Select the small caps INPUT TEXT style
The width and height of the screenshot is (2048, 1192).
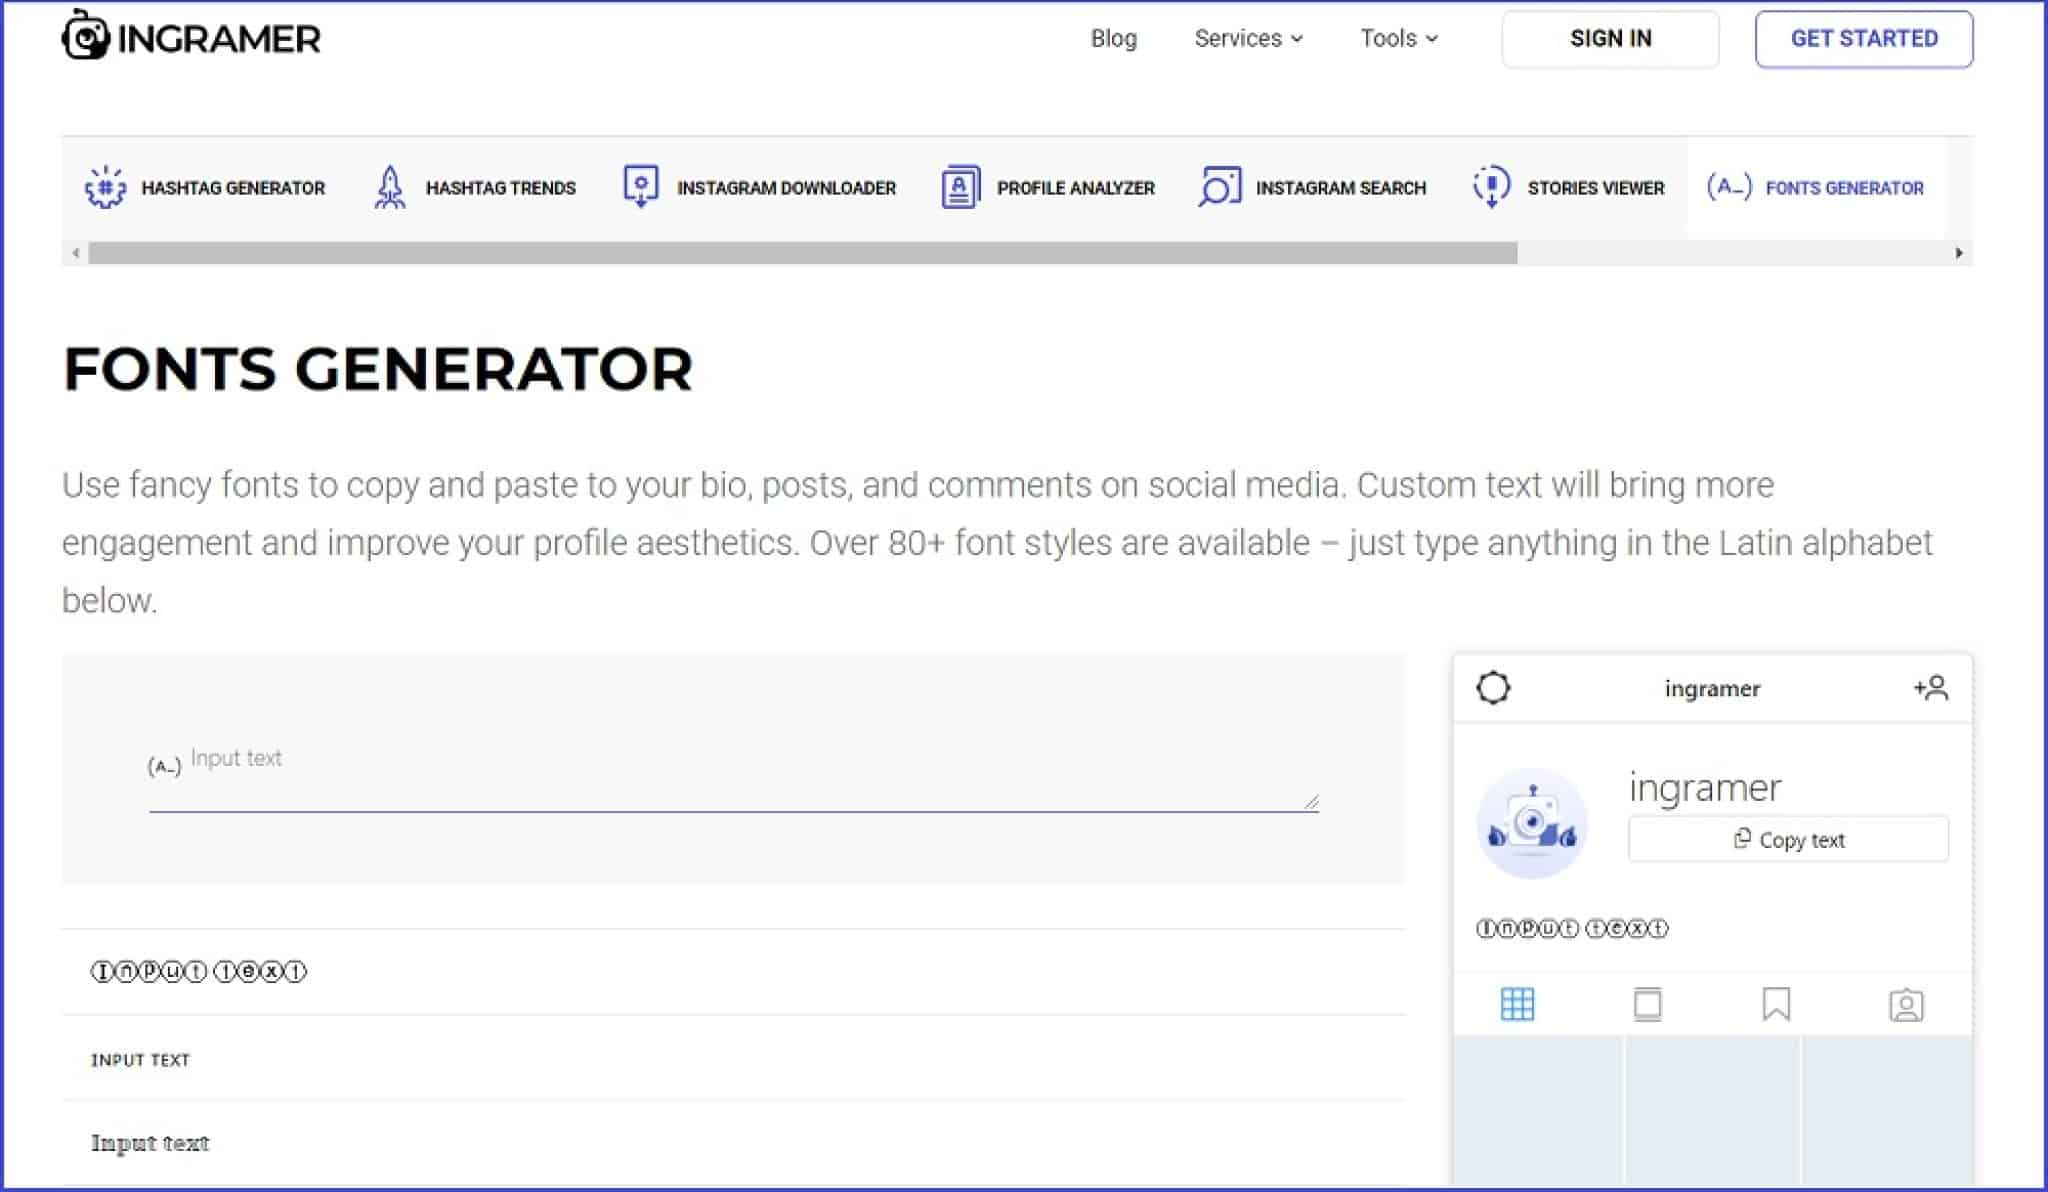tap(733, 1059)
